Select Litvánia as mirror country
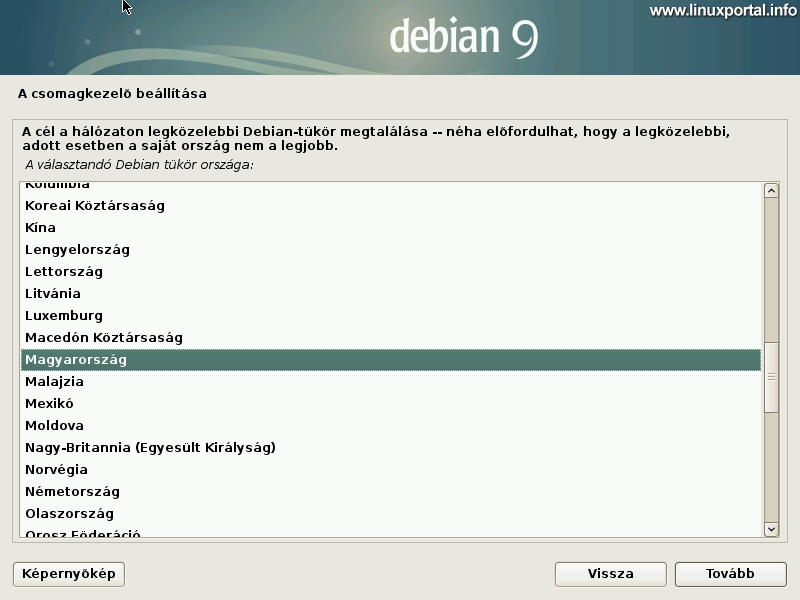 pyautogui.click(x=390, y=293)
